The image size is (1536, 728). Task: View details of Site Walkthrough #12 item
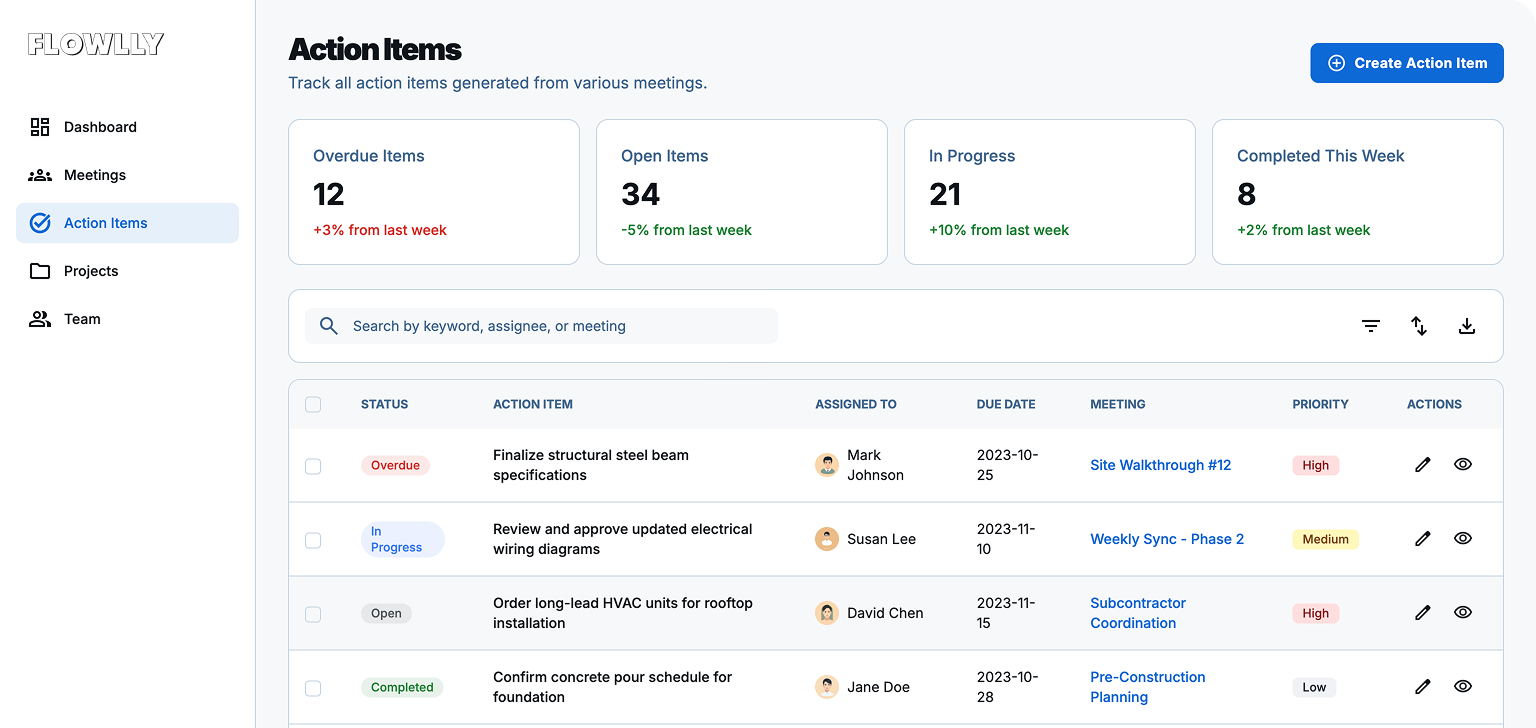tap(1462, 465)
